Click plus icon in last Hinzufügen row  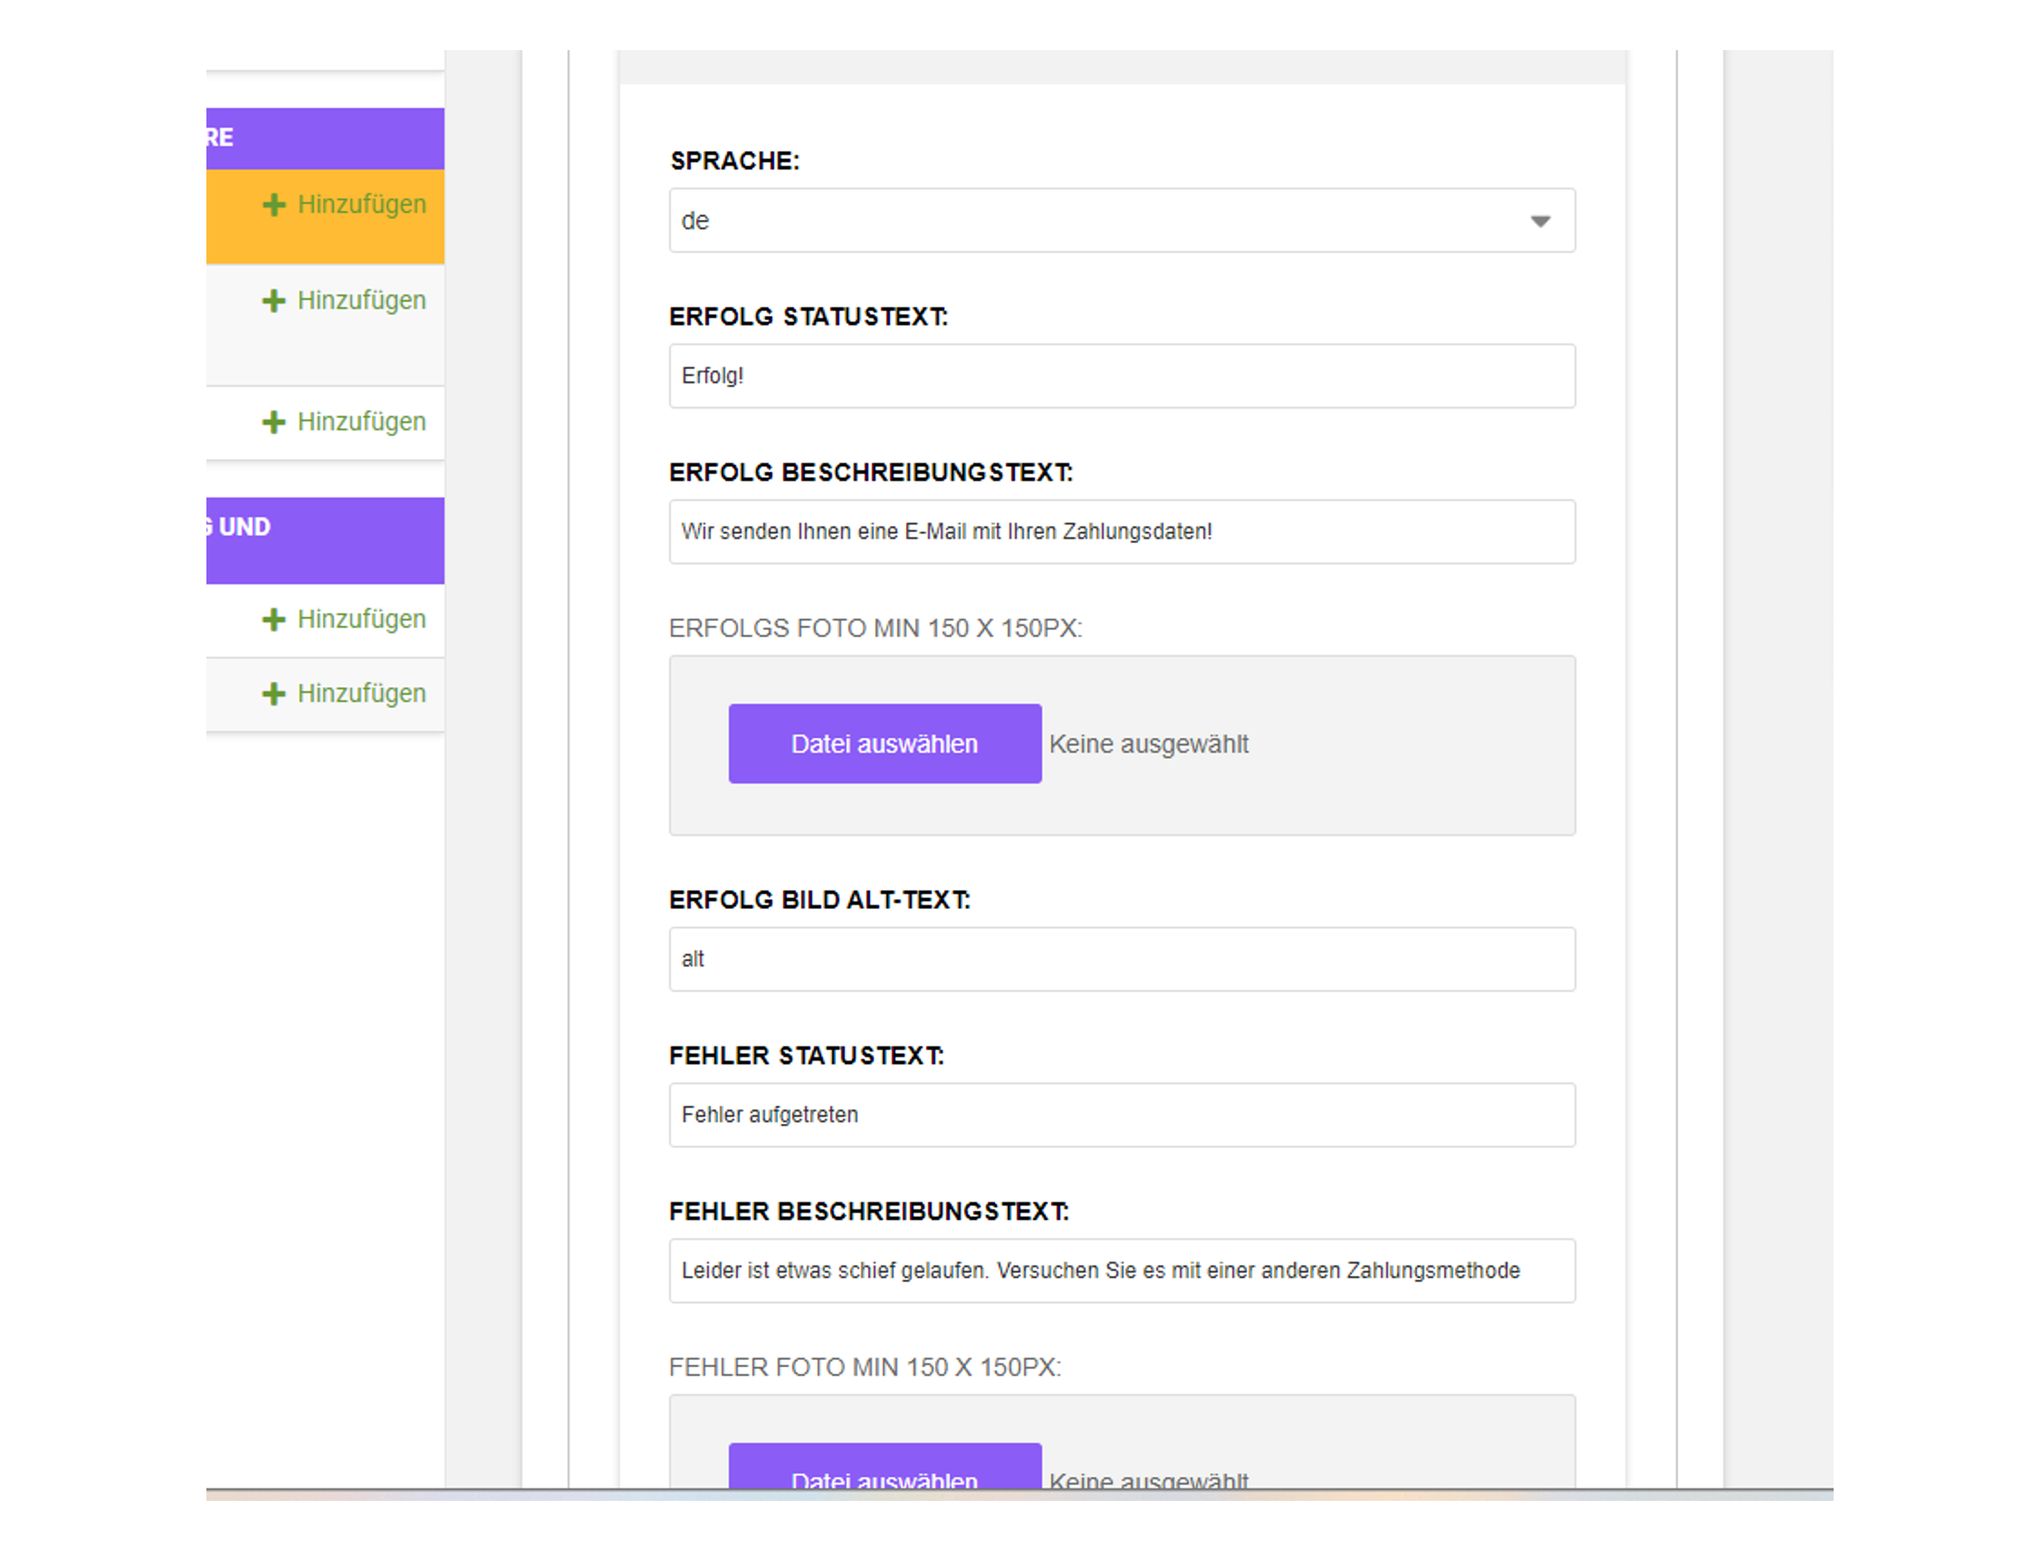[273, 694]
